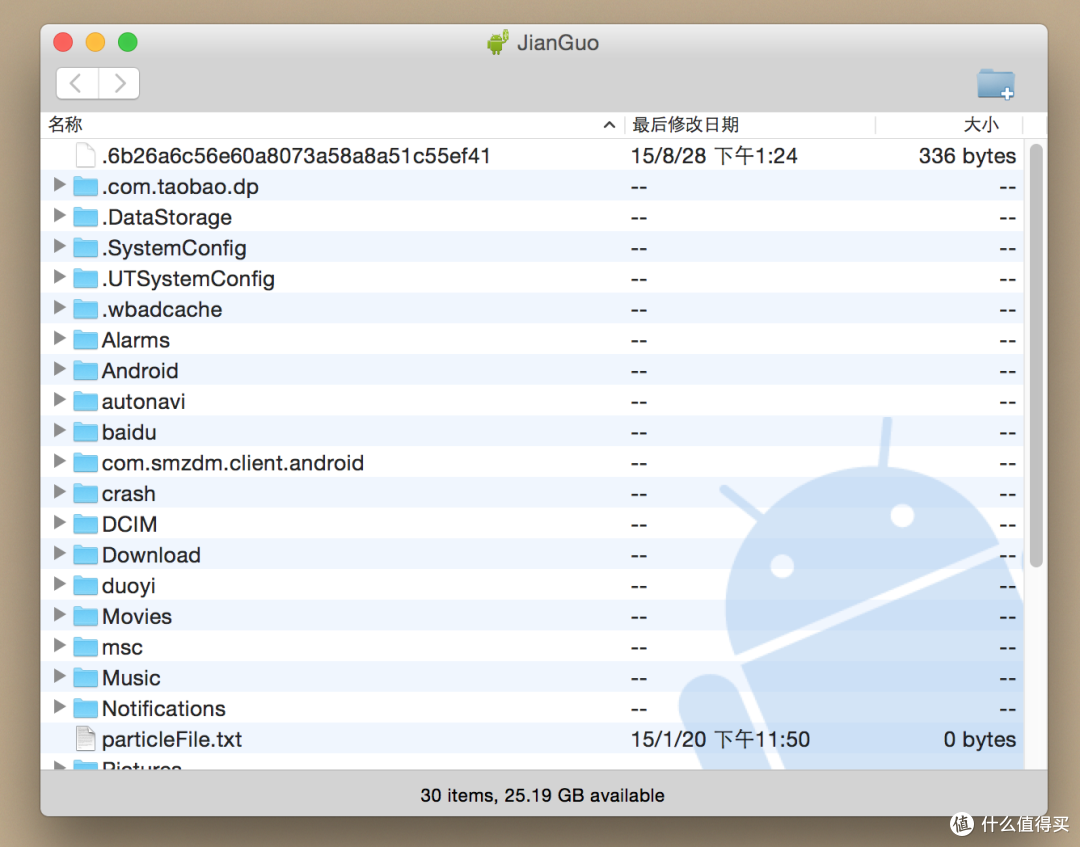Go back with the left arrow
The height and width of the screenshot is (847, 1080).
(x=77, y=83)
